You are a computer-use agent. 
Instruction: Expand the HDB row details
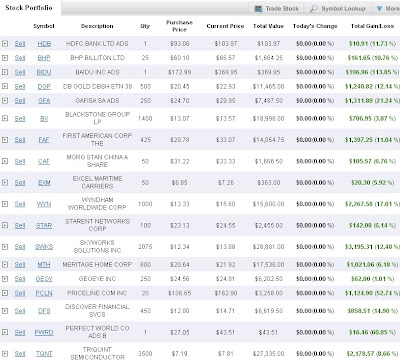(x=5, y=43)
